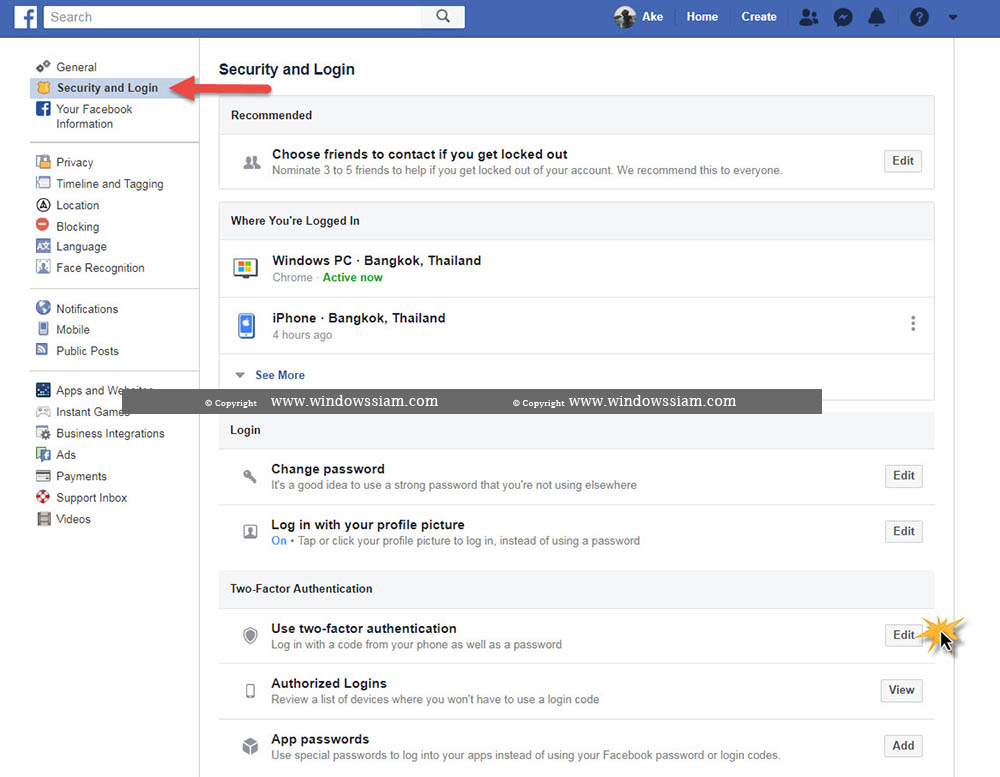View the Authorized Logins list
The image size is (1000, 777).
pos(901,690)
